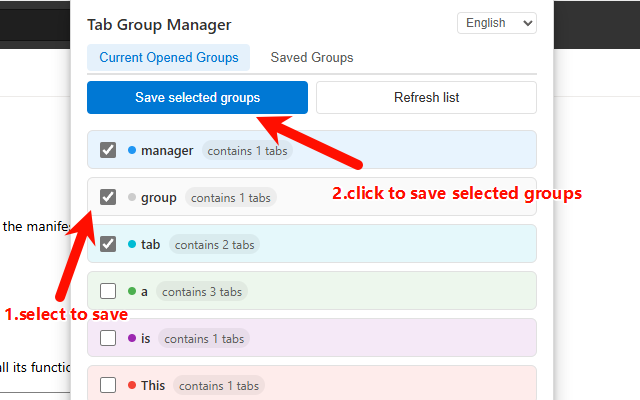Image resolution: width=640 pixels, height=400 pixels.
Task: Uncheck the manager group checkbox
Action: (109, 151)
